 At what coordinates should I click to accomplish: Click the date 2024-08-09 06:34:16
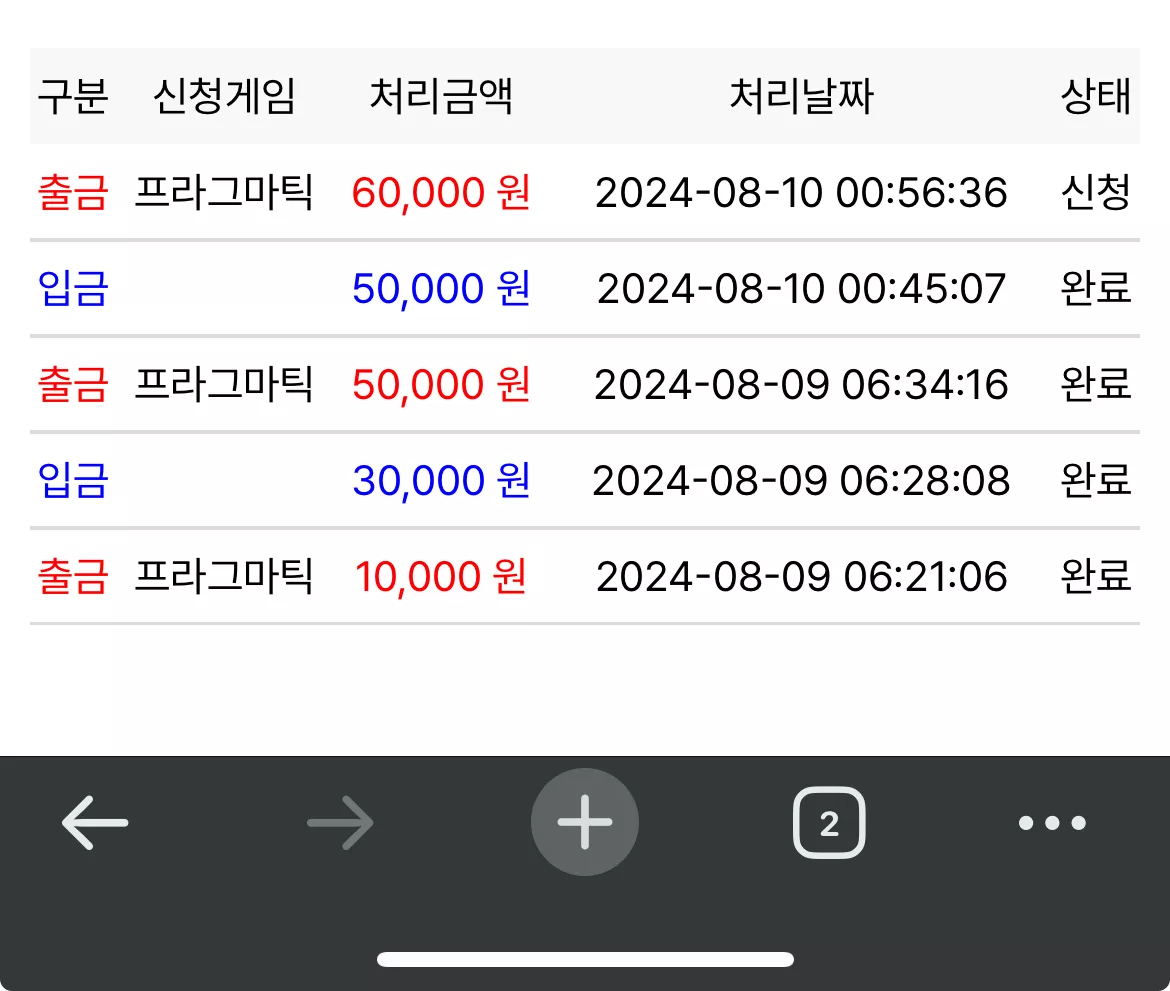(x=801, y=384)
